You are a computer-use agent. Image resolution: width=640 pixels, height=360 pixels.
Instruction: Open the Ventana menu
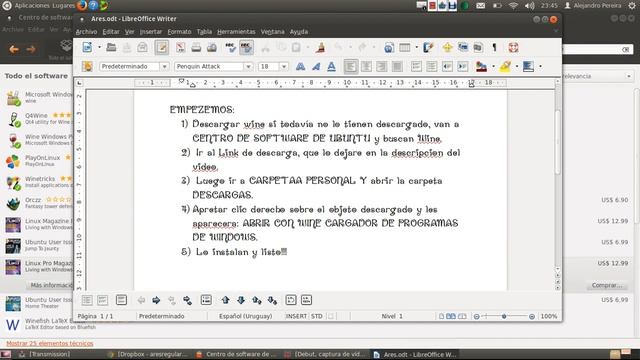click(x=272, y=31)
